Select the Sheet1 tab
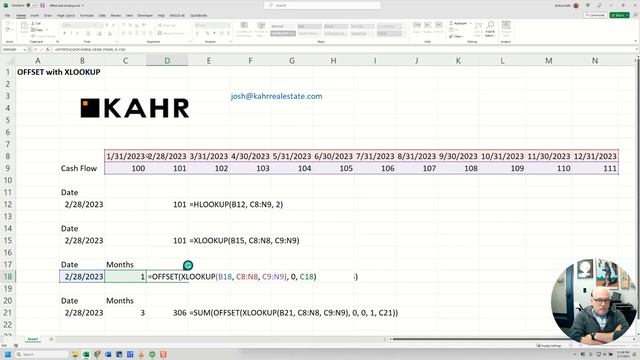Viewport: 640px width, 360px height. (x=33, y=339)
